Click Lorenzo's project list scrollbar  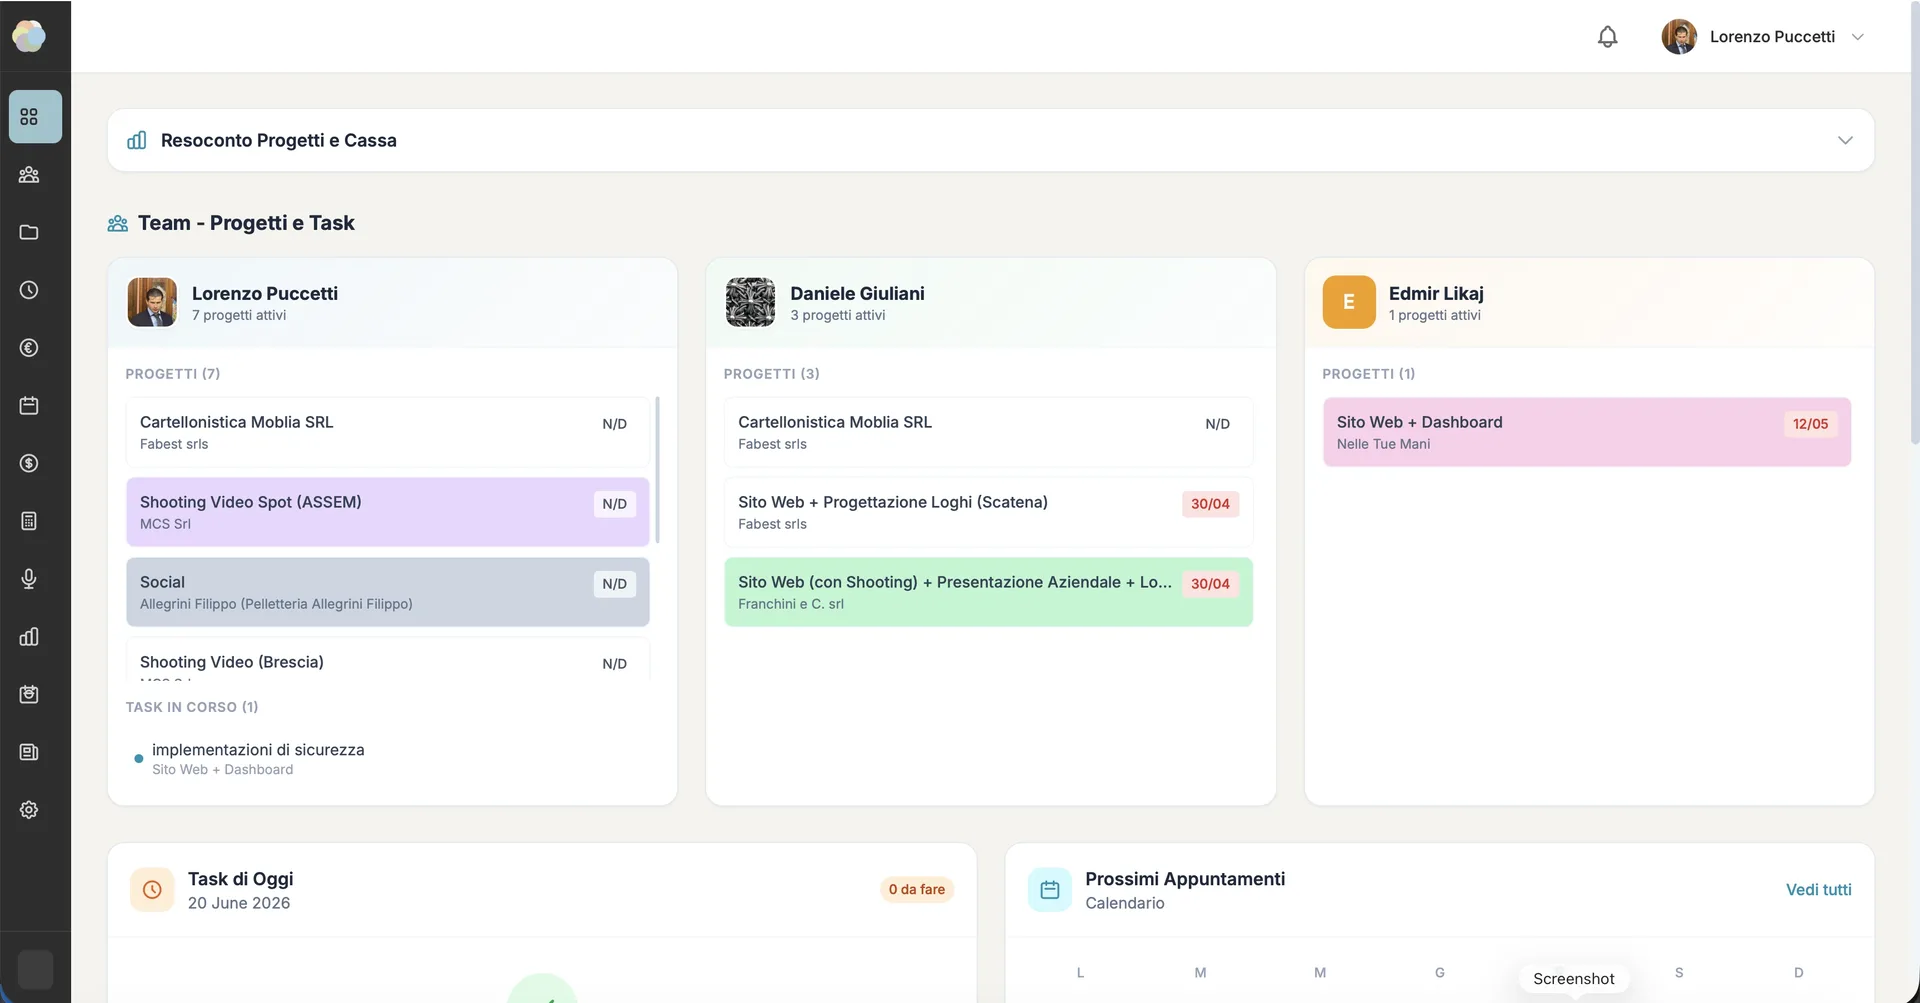(657, 470)
